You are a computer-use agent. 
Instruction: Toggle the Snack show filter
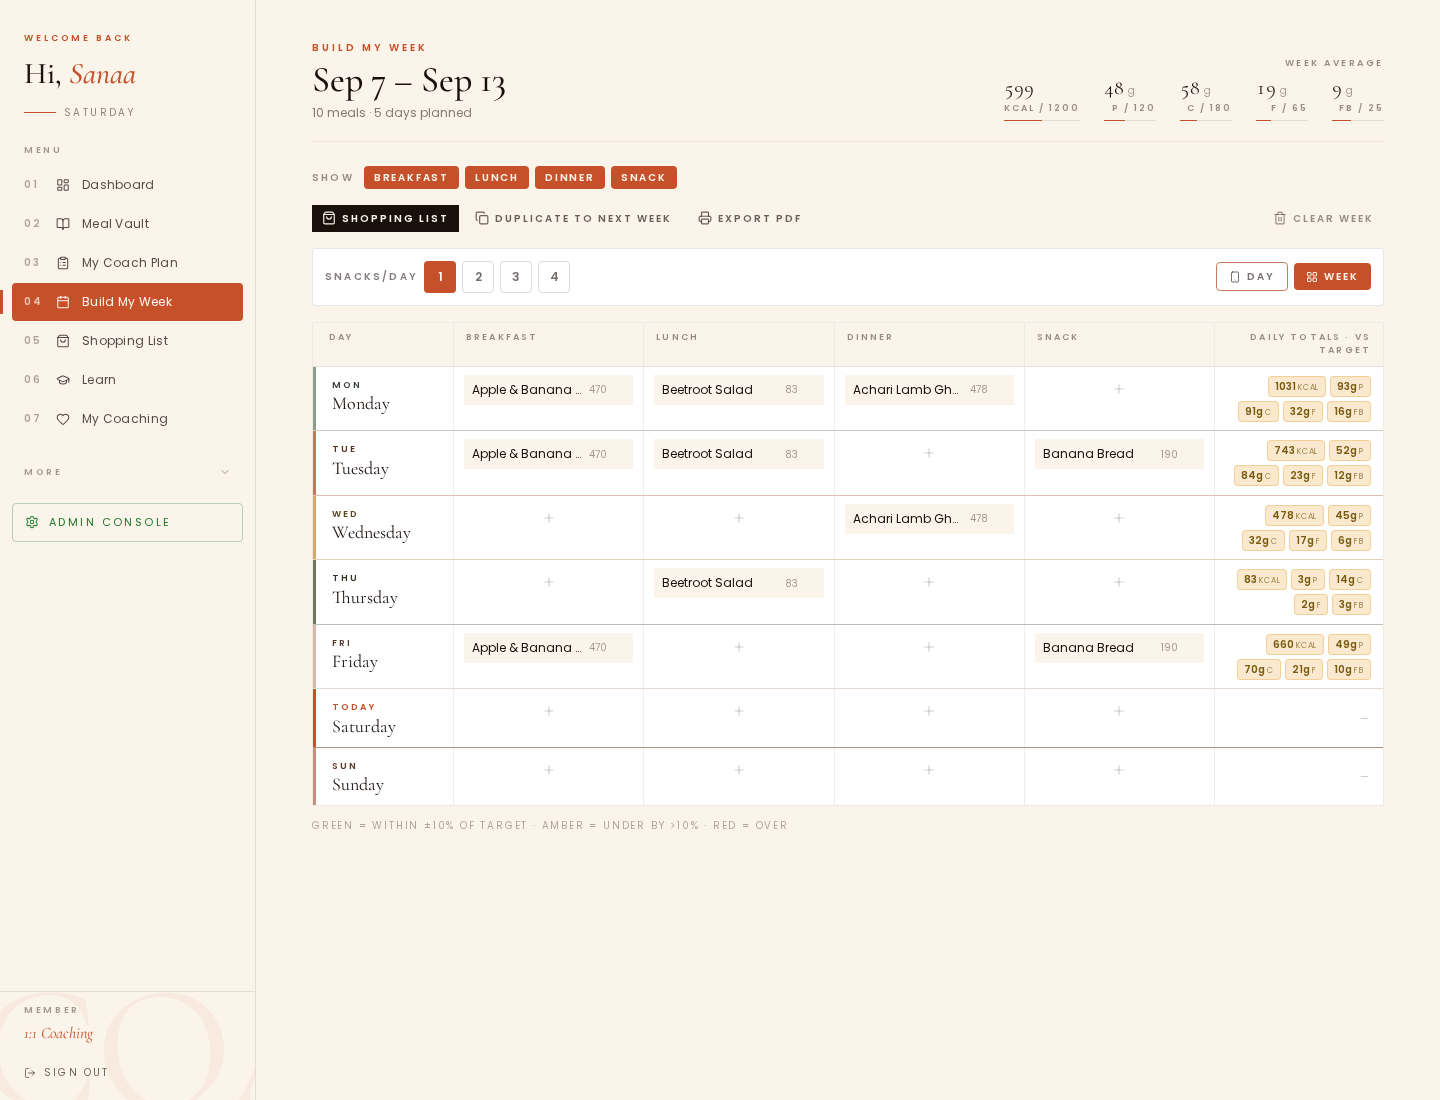tap(644, 177)
